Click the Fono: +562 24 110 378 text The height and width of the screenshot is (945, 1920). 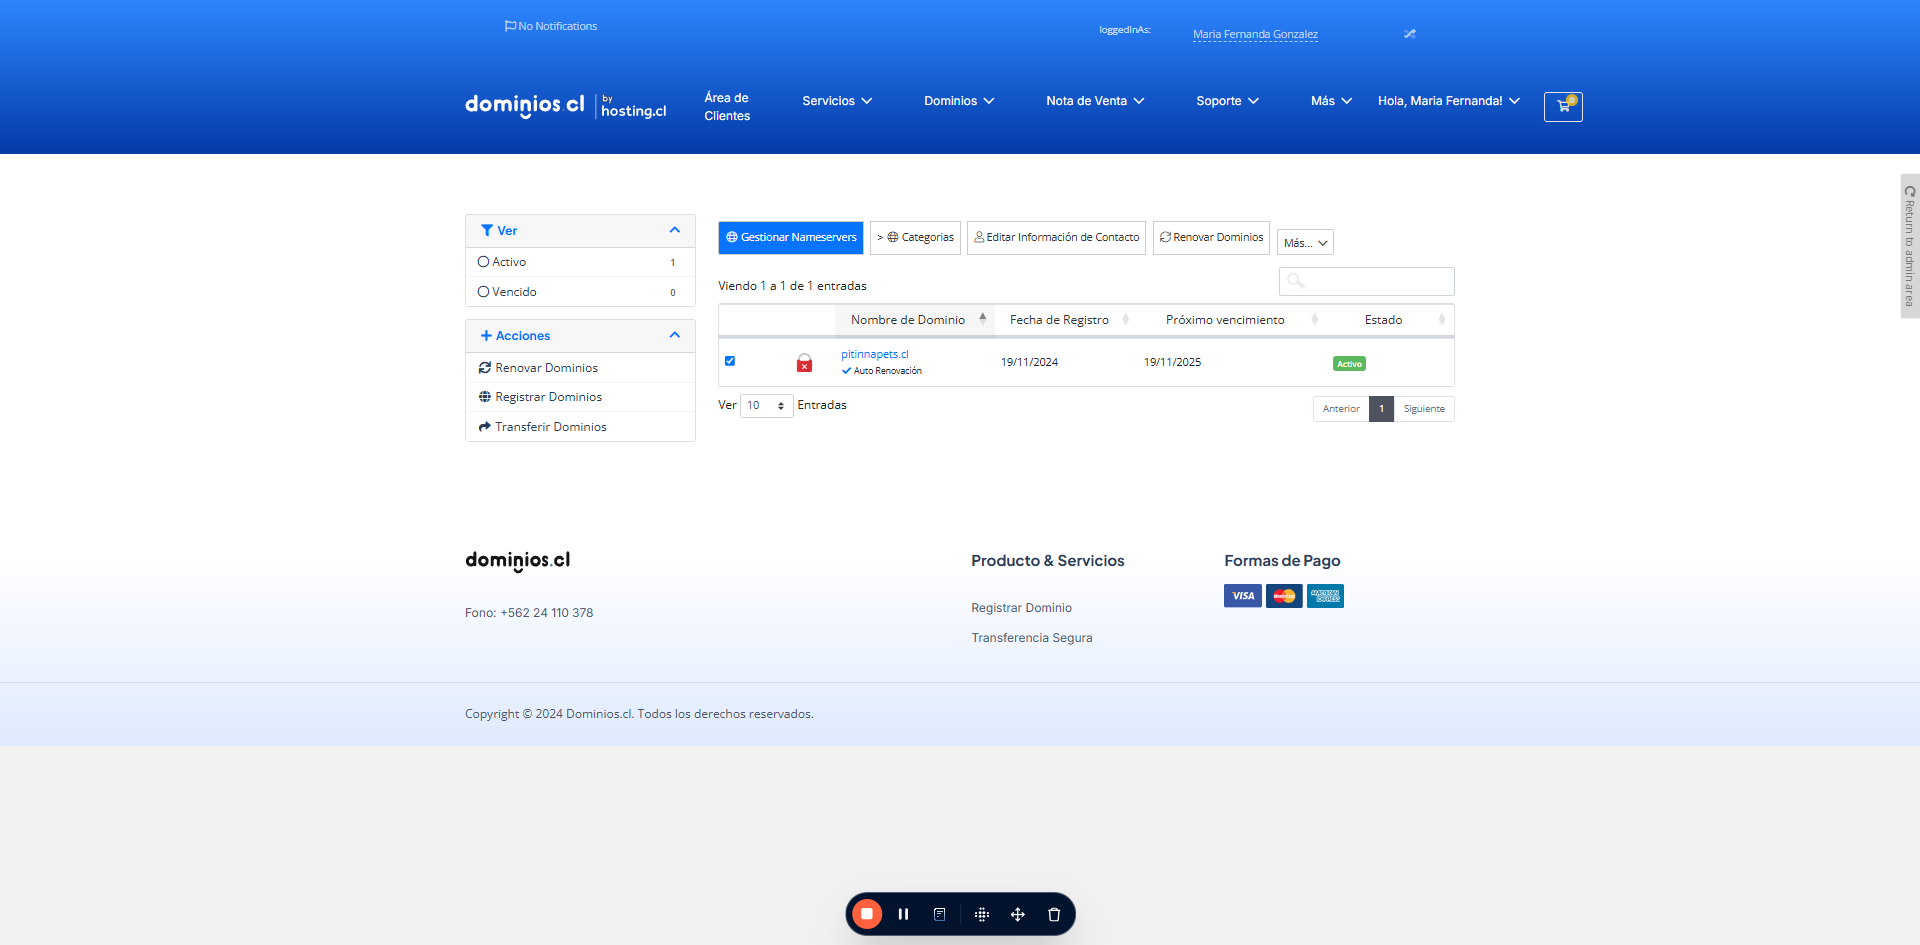[529, 613]
